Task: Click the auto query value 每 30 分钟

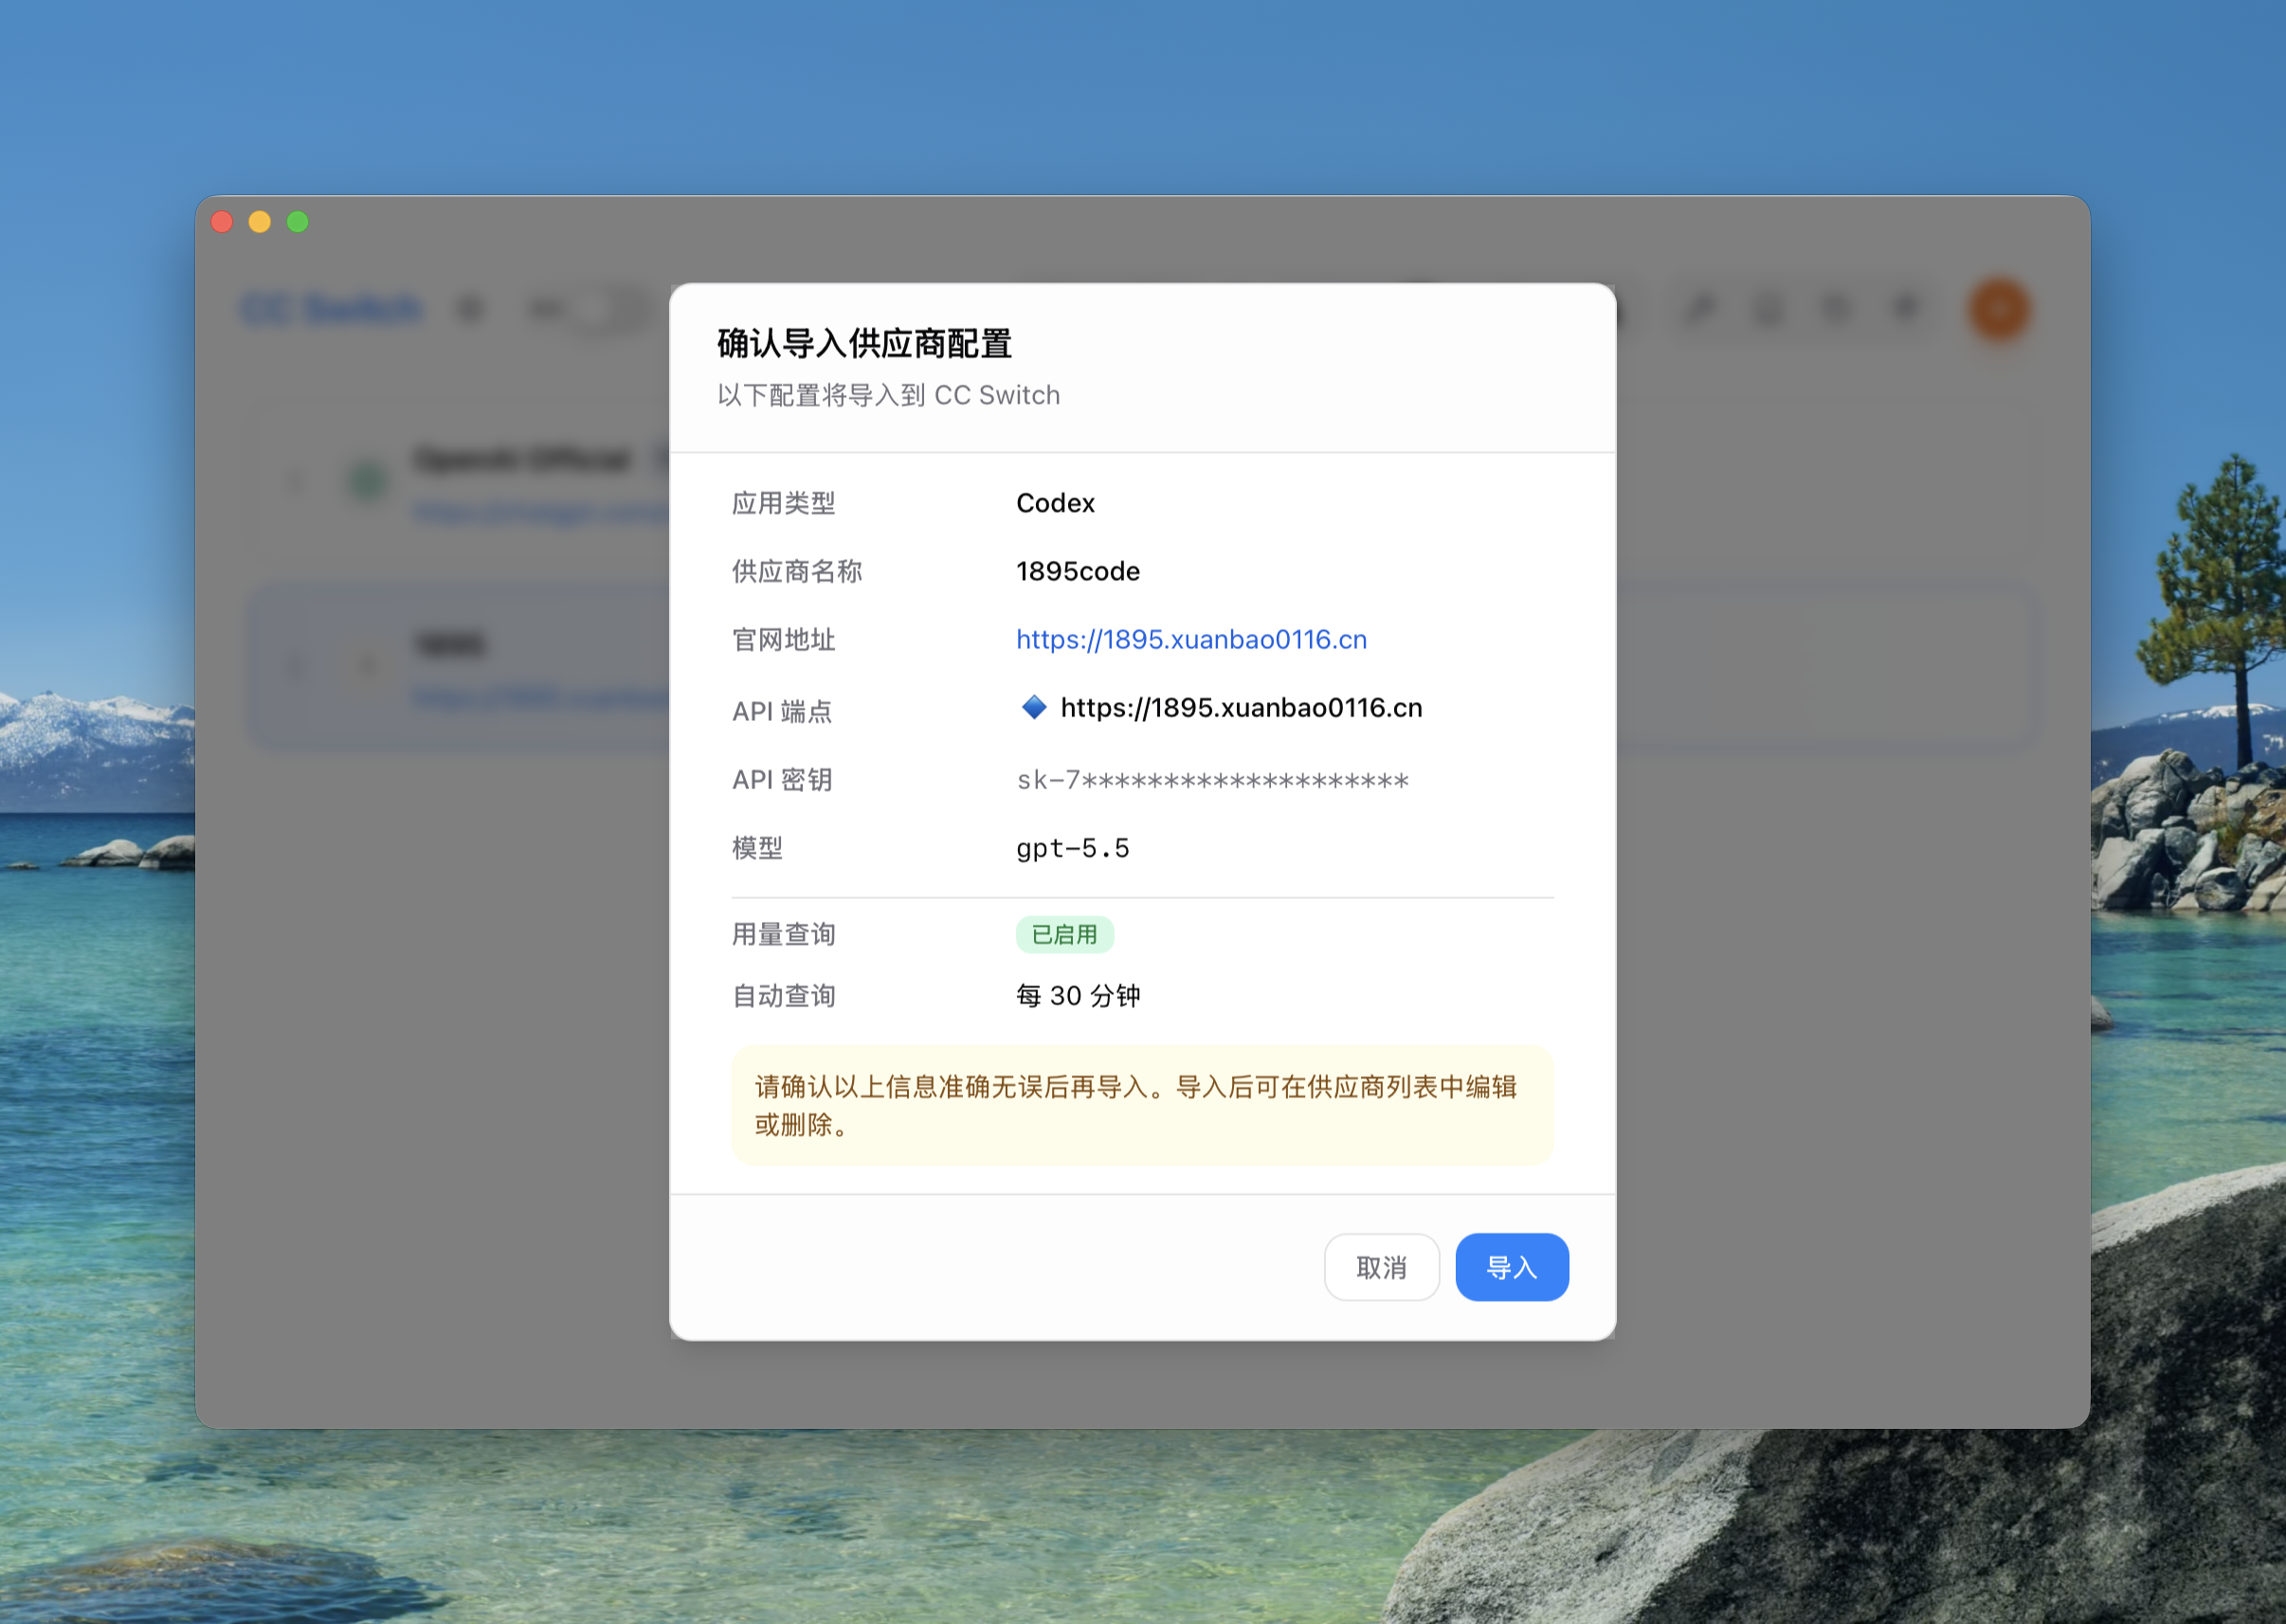Action: tap(1078, 996)
